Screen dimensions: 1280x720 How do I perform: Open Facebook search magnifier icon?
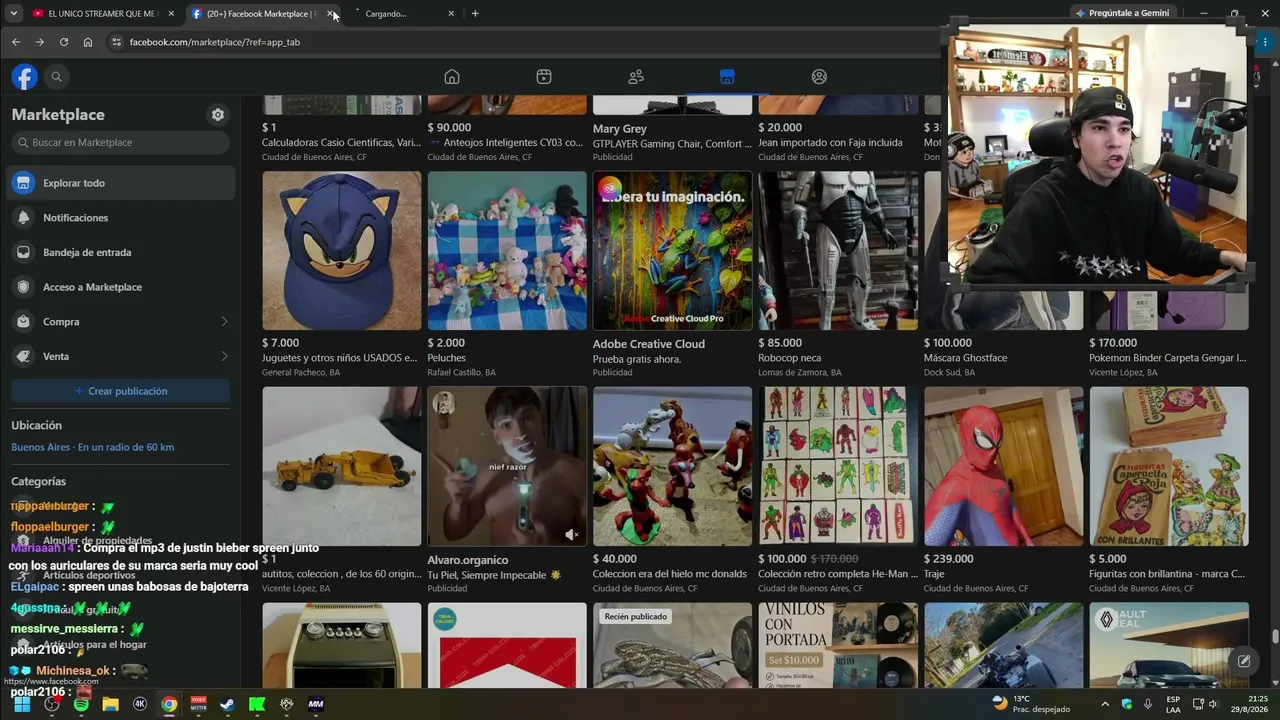(x=57, y=77)
